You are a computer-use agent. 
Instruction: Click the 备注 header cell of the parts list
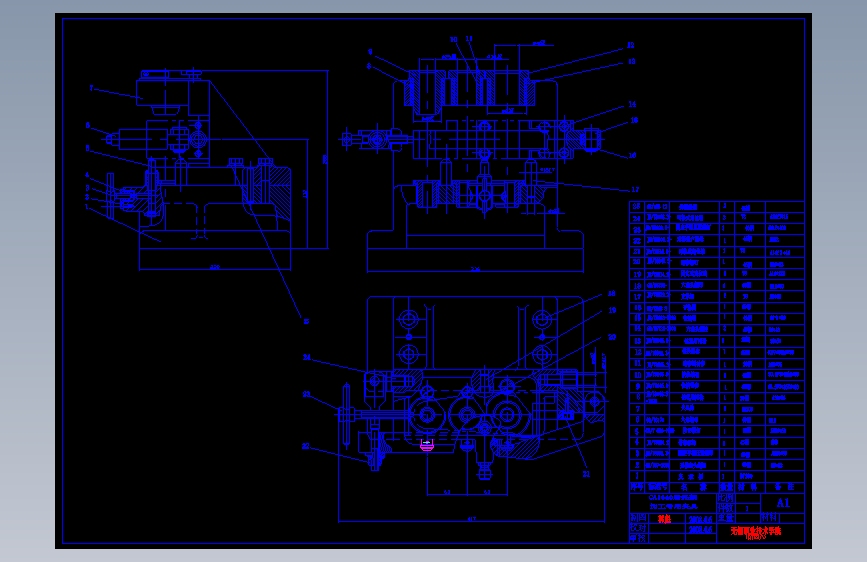[x=784, y=487]
